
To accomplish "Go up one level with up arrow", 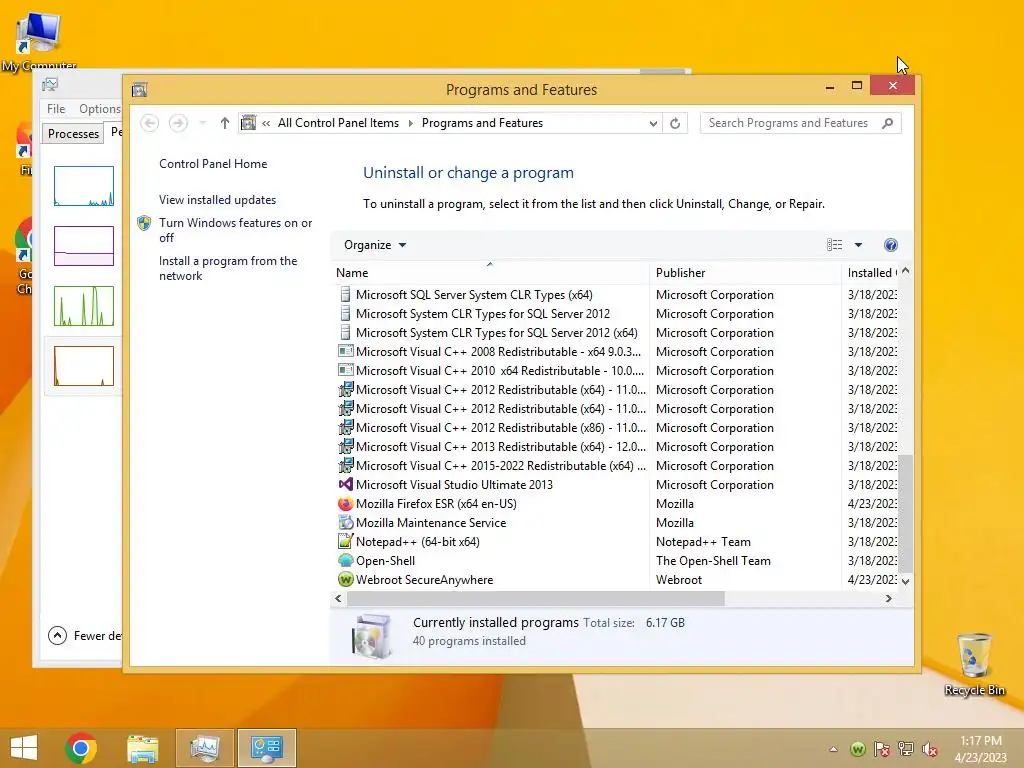I will click(x=225, y=123).
